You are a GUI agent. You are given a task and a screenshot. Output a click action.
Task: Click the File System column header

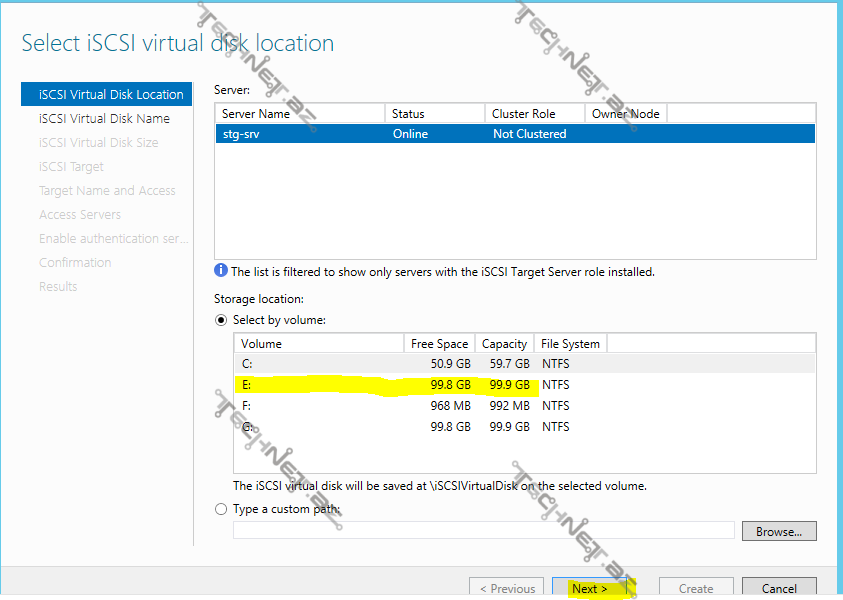coord(570,344)
